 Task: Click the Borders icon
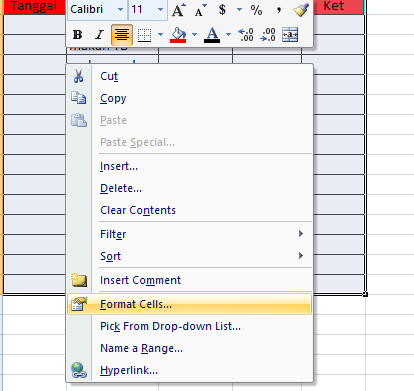coord(144,35)
